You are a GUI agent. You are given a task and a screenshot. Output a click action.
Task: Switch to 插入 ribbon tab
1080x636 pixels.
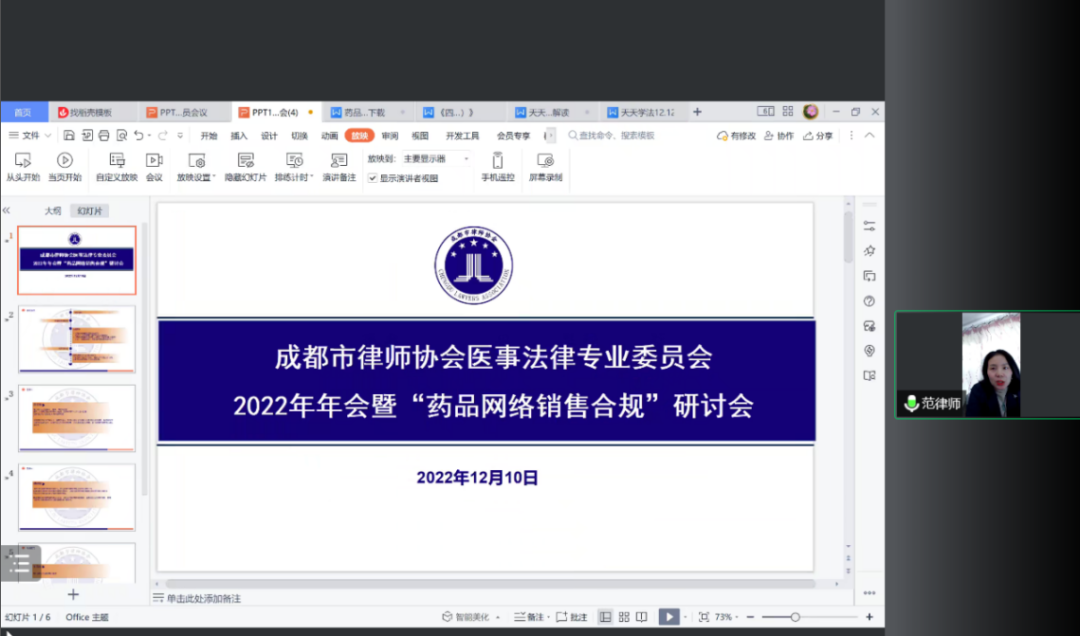click(238, 136)
